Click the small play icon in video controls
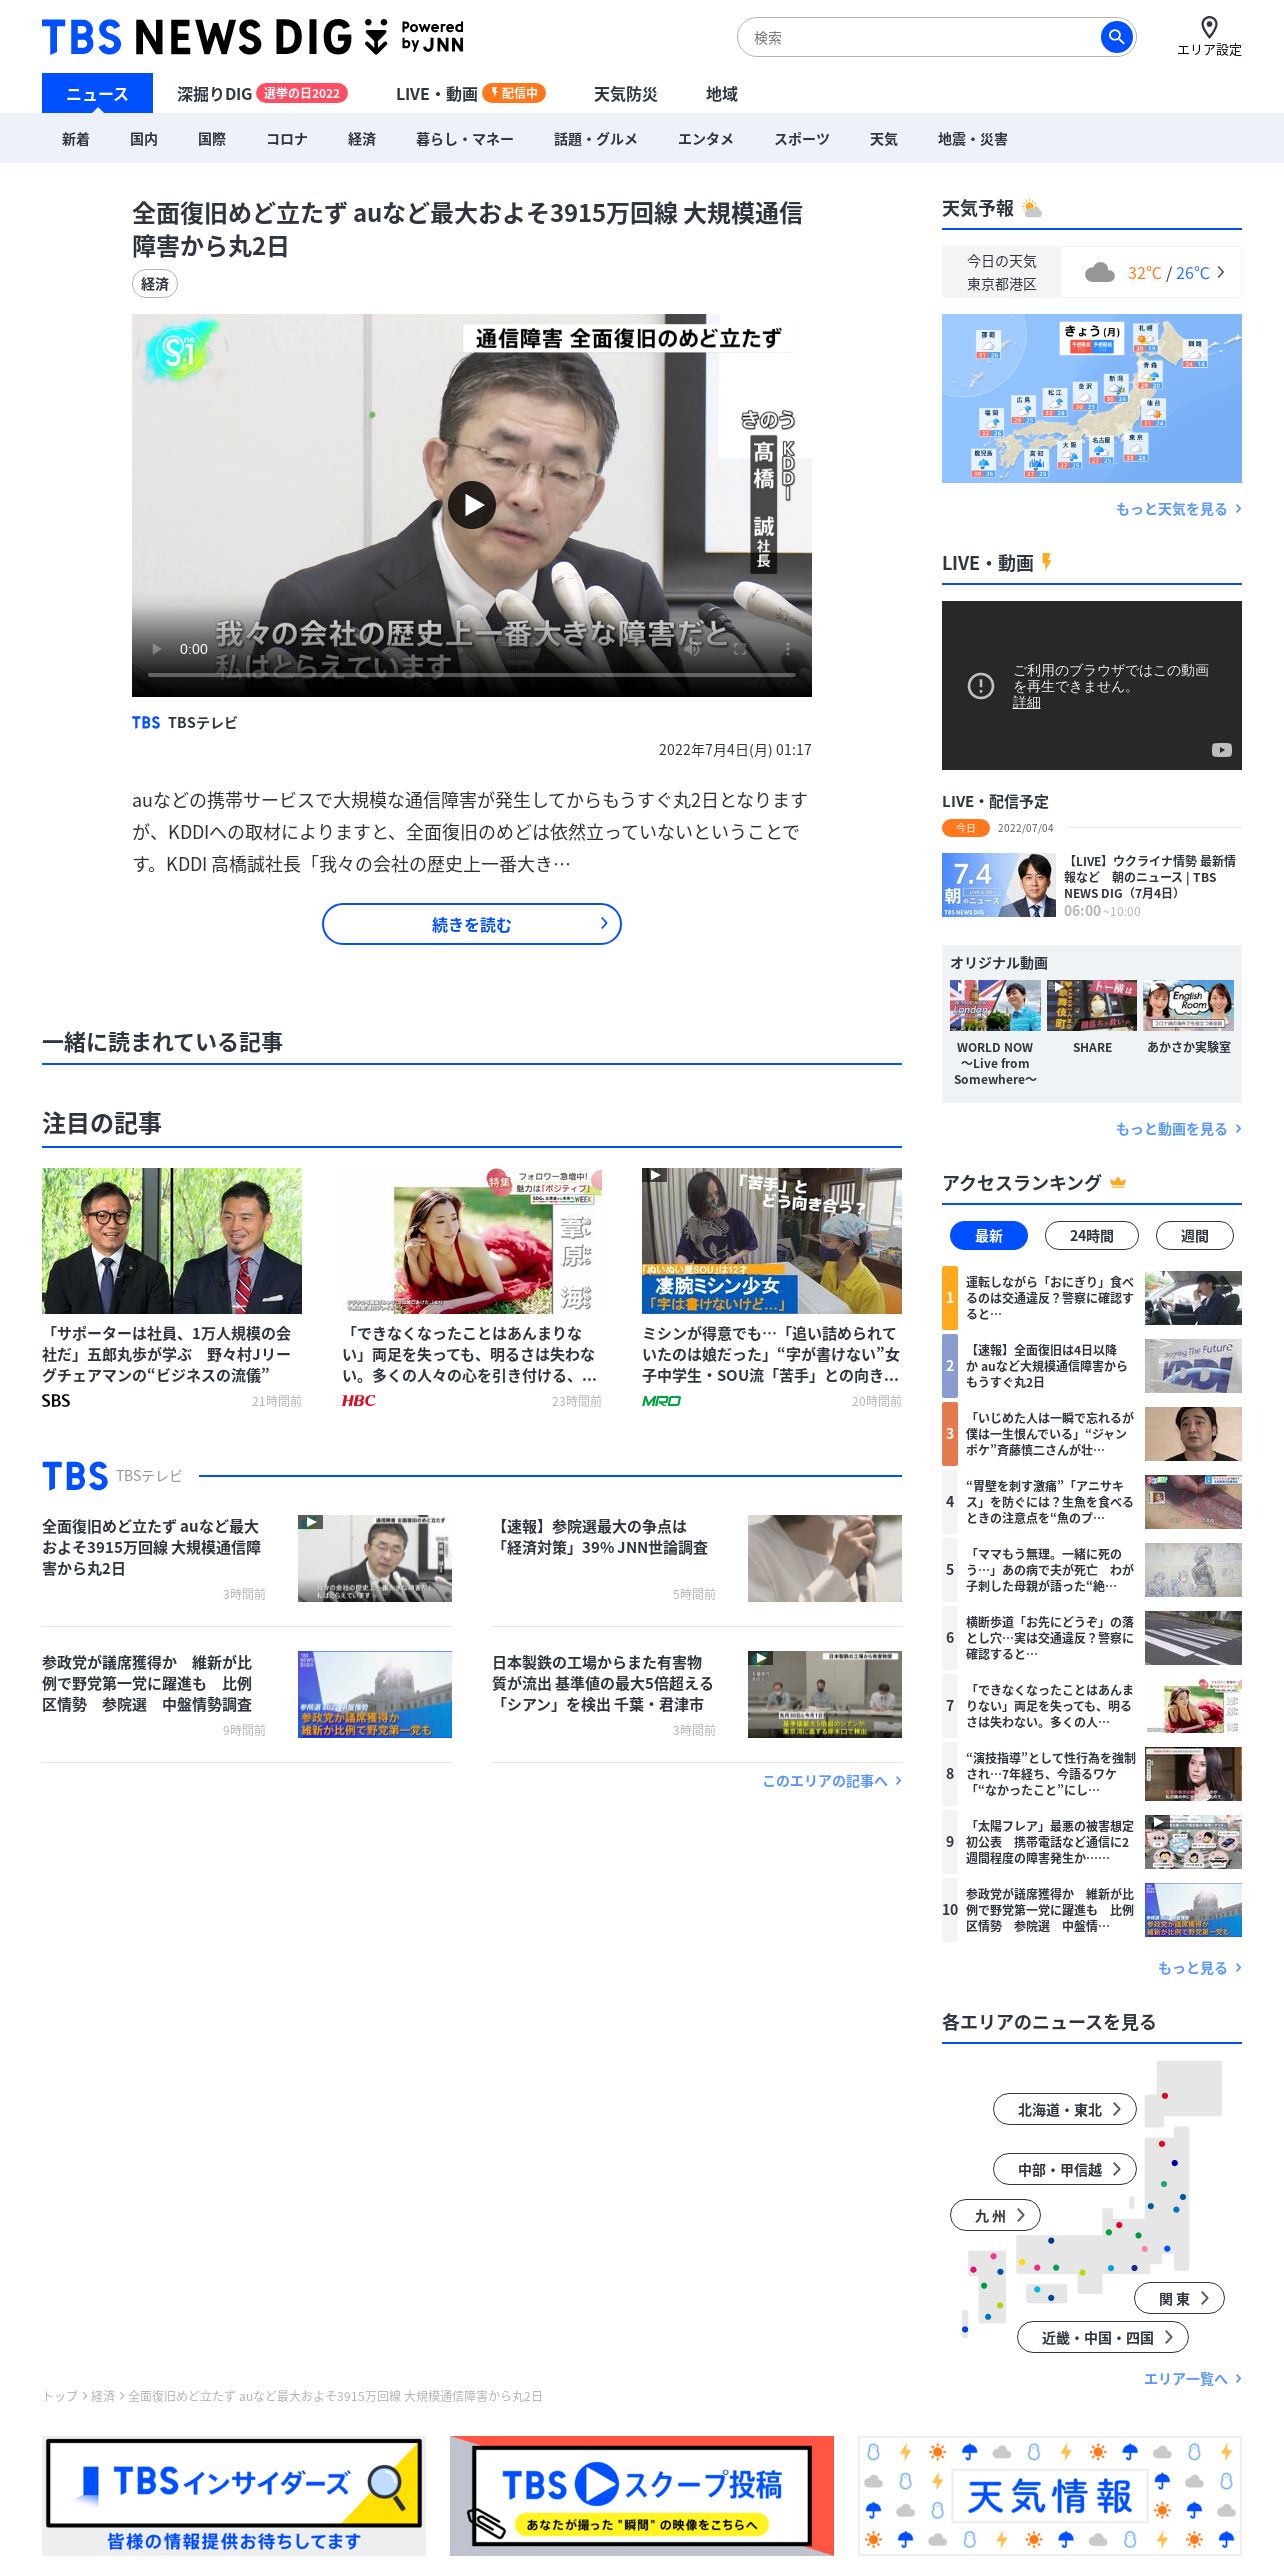The width and height of the screenshot is (1284, 2568). point(157,649)
